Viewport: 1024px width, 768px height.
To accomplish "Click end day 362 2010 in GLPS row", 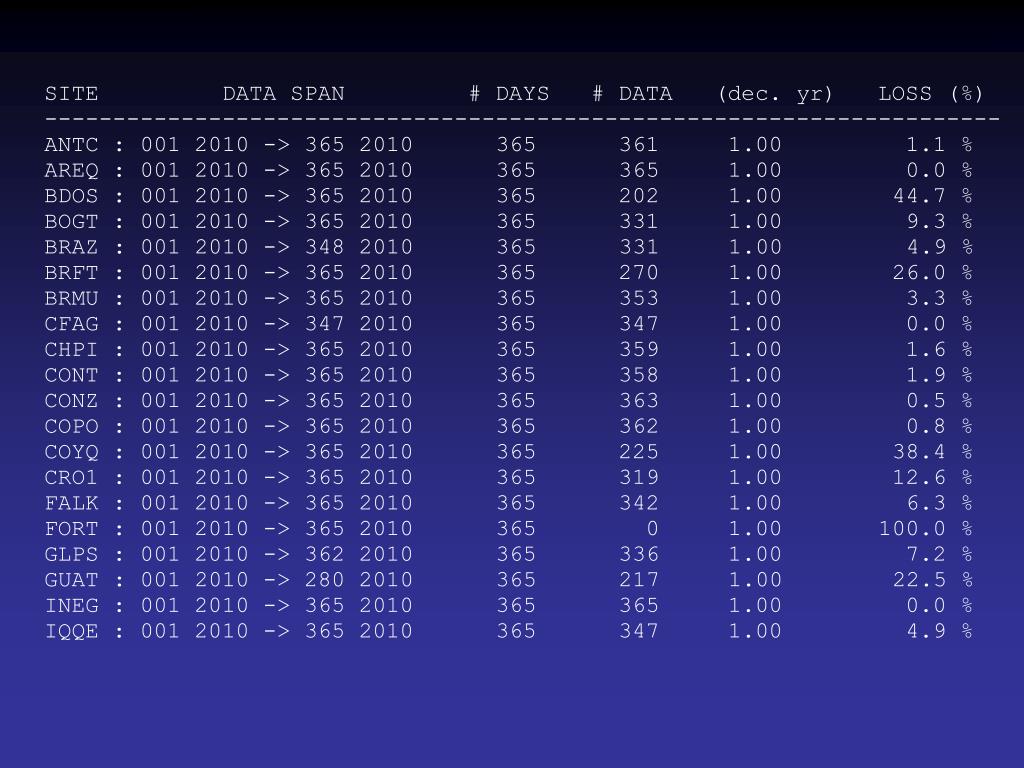I will [359, 554].
